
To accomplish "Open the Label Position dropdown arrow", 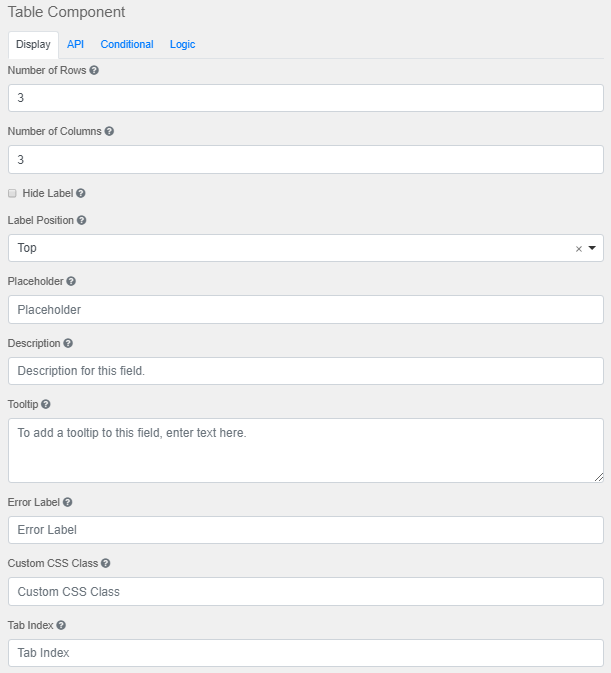I will pyautogui.click(x=592, y=248).
